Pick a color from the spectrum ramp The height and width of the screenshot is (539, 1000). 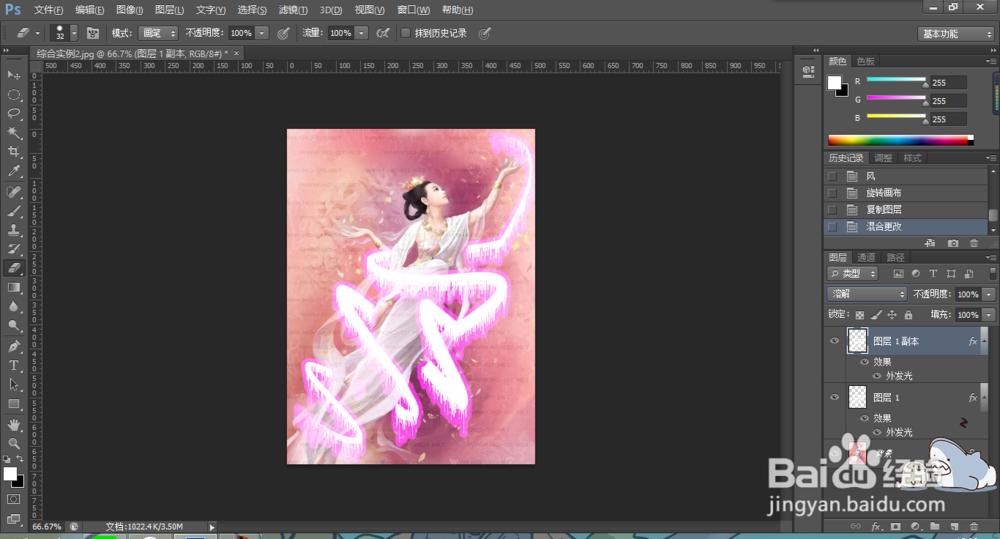pyautogui.click(x=900, y=140)
